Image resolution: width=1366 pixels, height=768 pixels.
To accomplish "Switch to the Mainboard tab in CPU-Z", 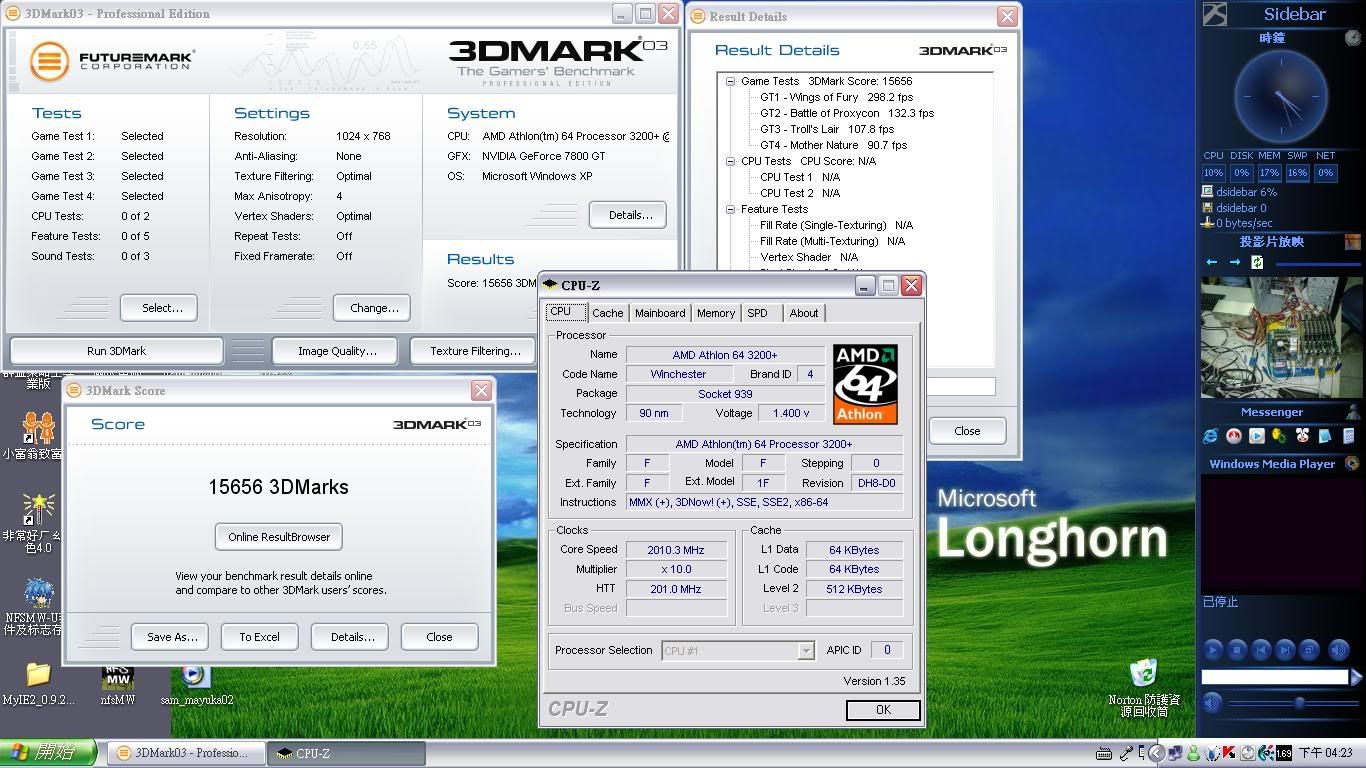I will click(660, 313).
